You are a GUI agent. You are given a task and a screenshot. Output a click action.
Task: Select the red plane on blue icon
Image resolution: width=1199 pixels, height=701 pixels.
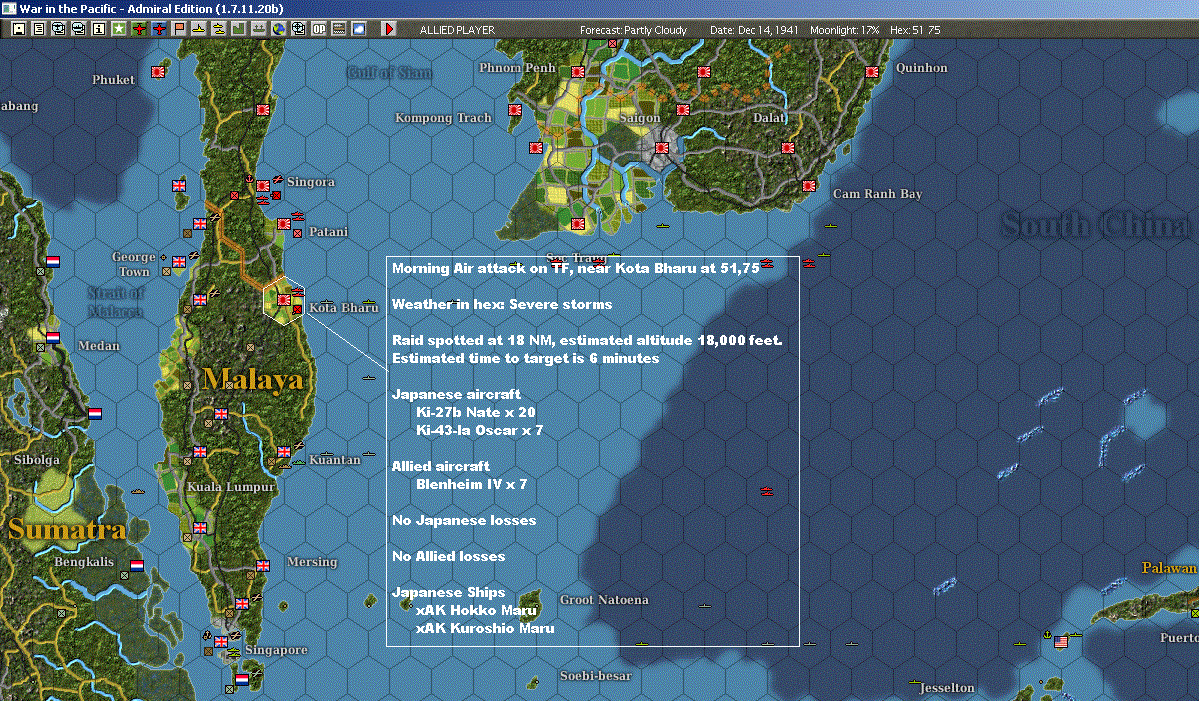pyautogui.click(x=159, y=29)
